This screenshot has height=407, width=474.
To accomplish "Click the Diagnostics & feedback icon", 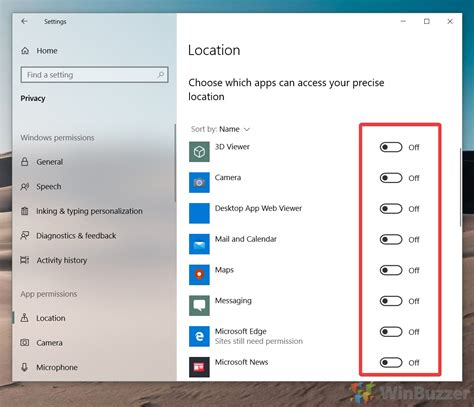I will [x=25, y=236].
